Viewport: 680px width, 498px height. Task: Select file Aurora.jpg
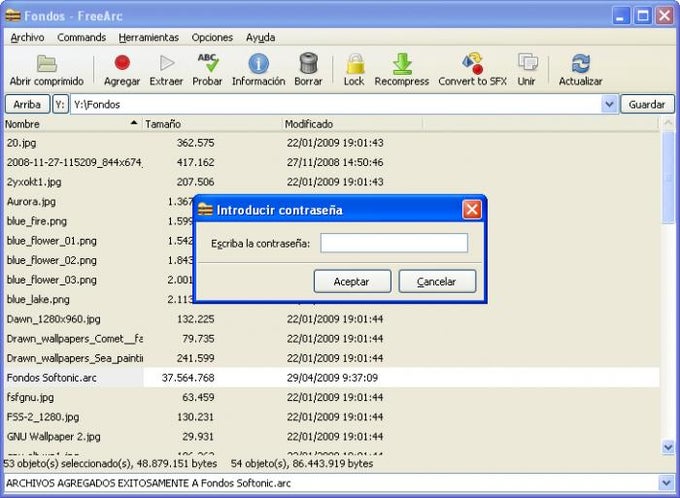[x=31, y=202]
